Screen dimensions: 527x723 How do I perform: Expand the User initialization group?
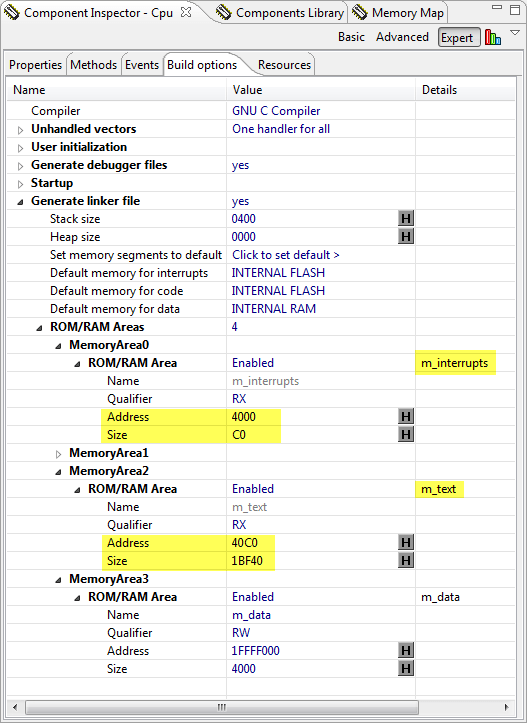(x=20, y=148)
